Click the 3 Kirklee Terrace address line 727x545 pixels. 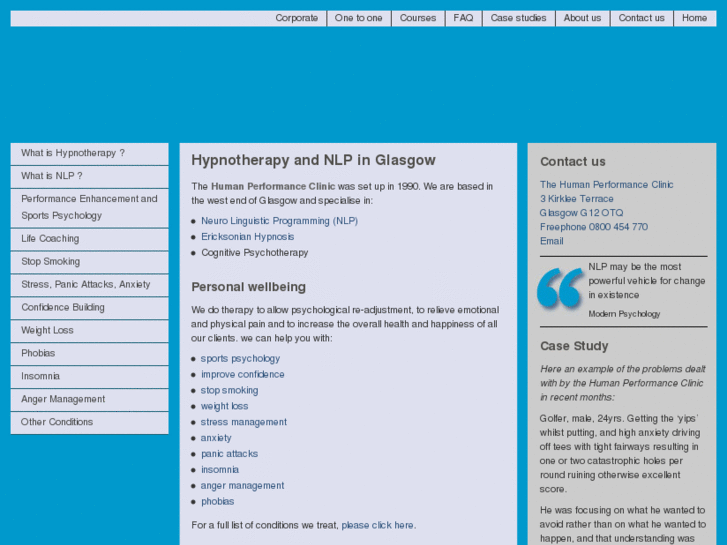pyautogui.click(x=577, y=199)
